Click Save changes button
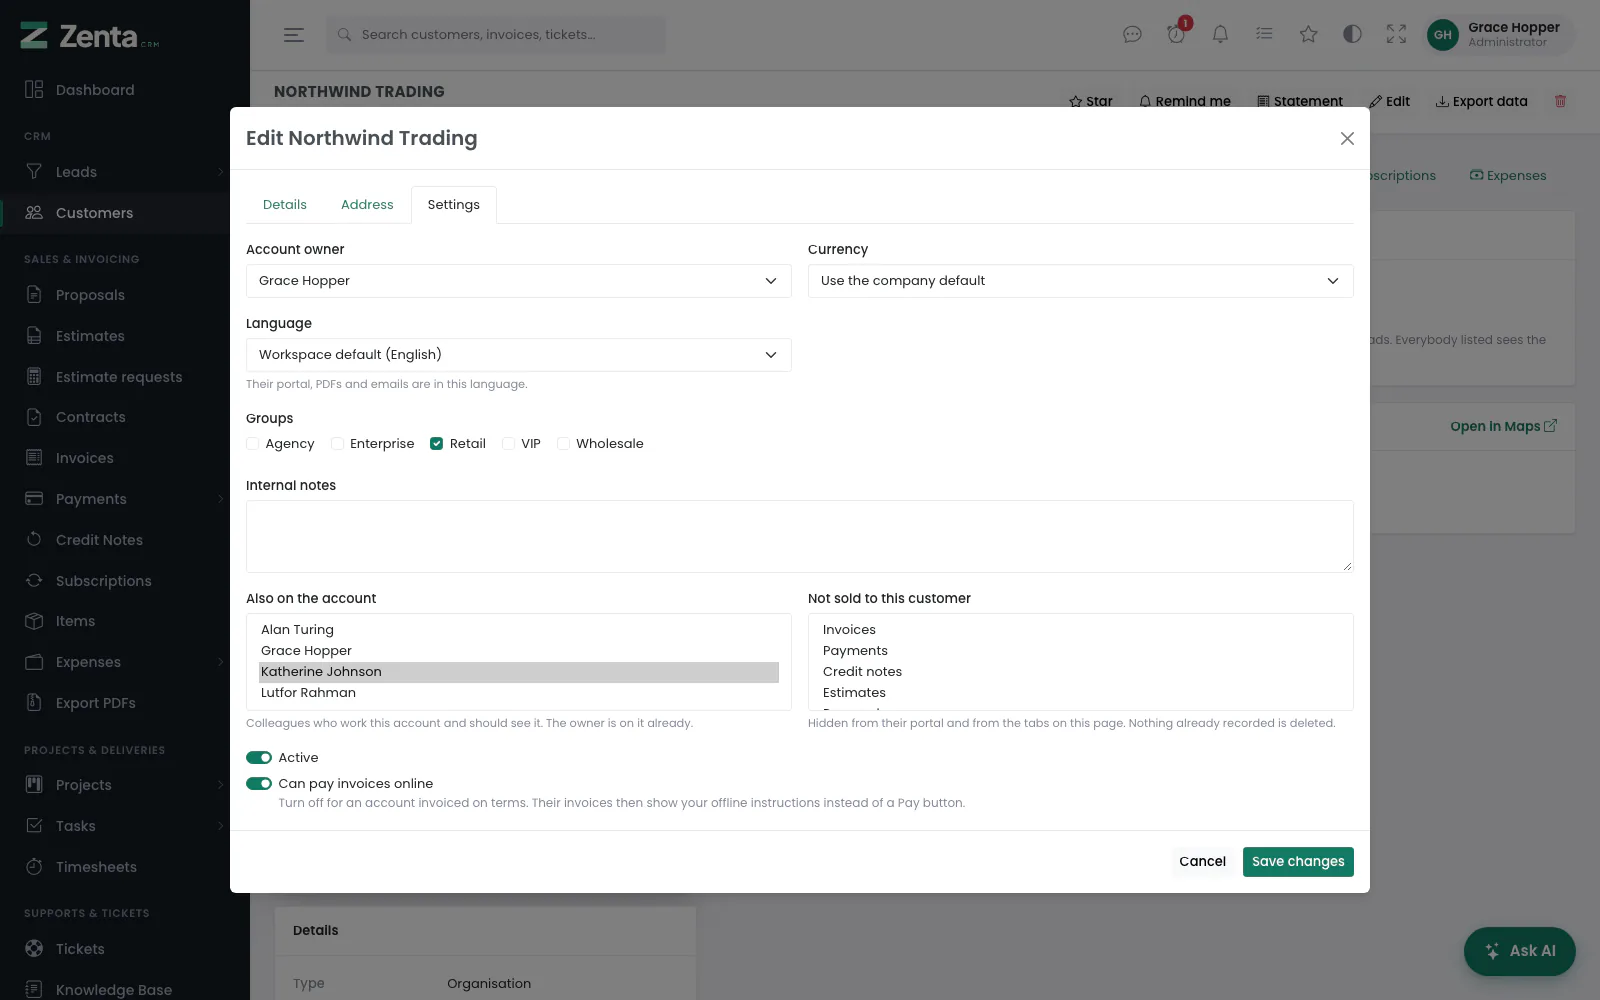 point(1298,862)
